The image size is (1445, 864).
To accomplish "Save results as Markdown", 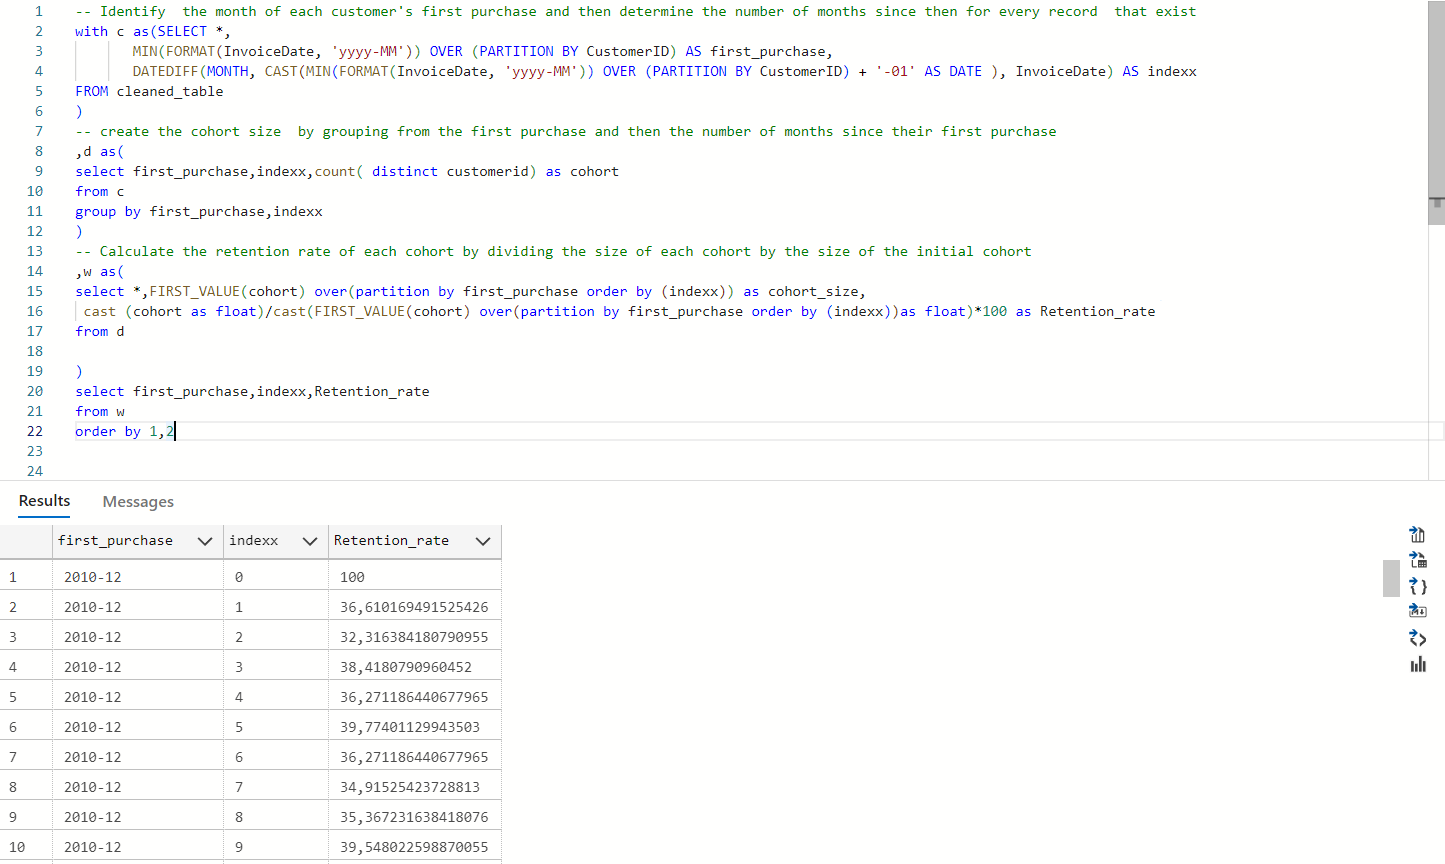I will pyautogui.click(x=1417, y=610).
